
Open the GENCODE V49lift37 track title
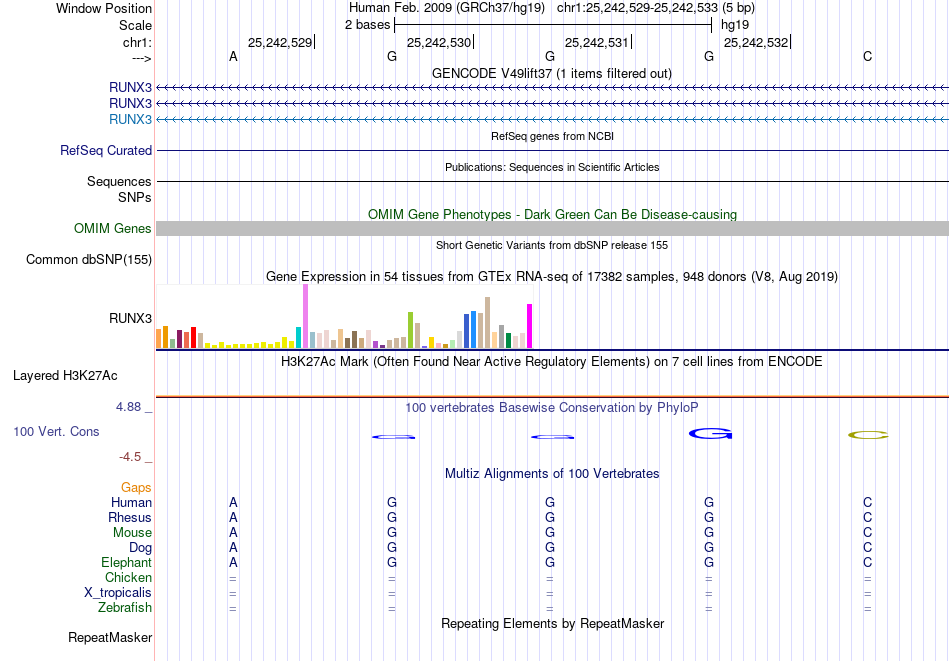tap(552, 73)
